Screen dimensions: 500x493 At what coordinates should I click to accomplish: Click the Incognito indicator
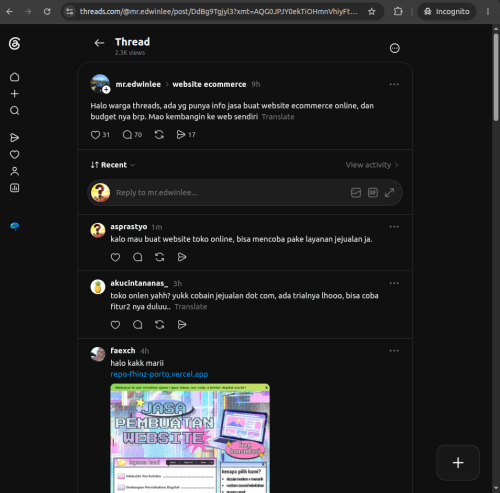point(446,12)
